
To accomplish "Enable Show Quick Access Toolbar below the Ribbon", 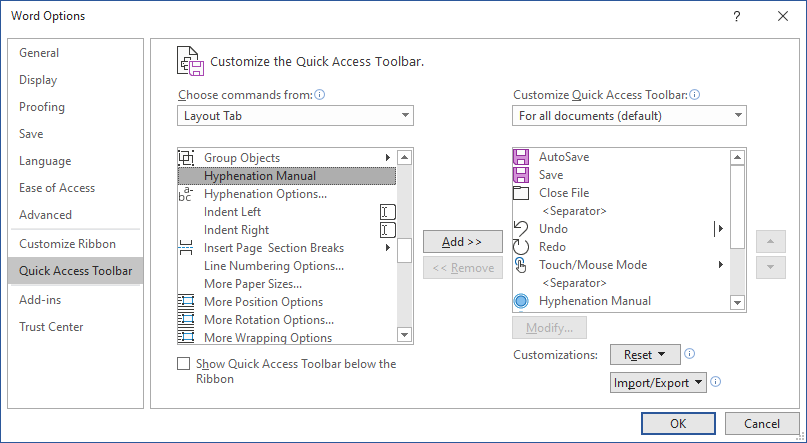I will point(183,364).
